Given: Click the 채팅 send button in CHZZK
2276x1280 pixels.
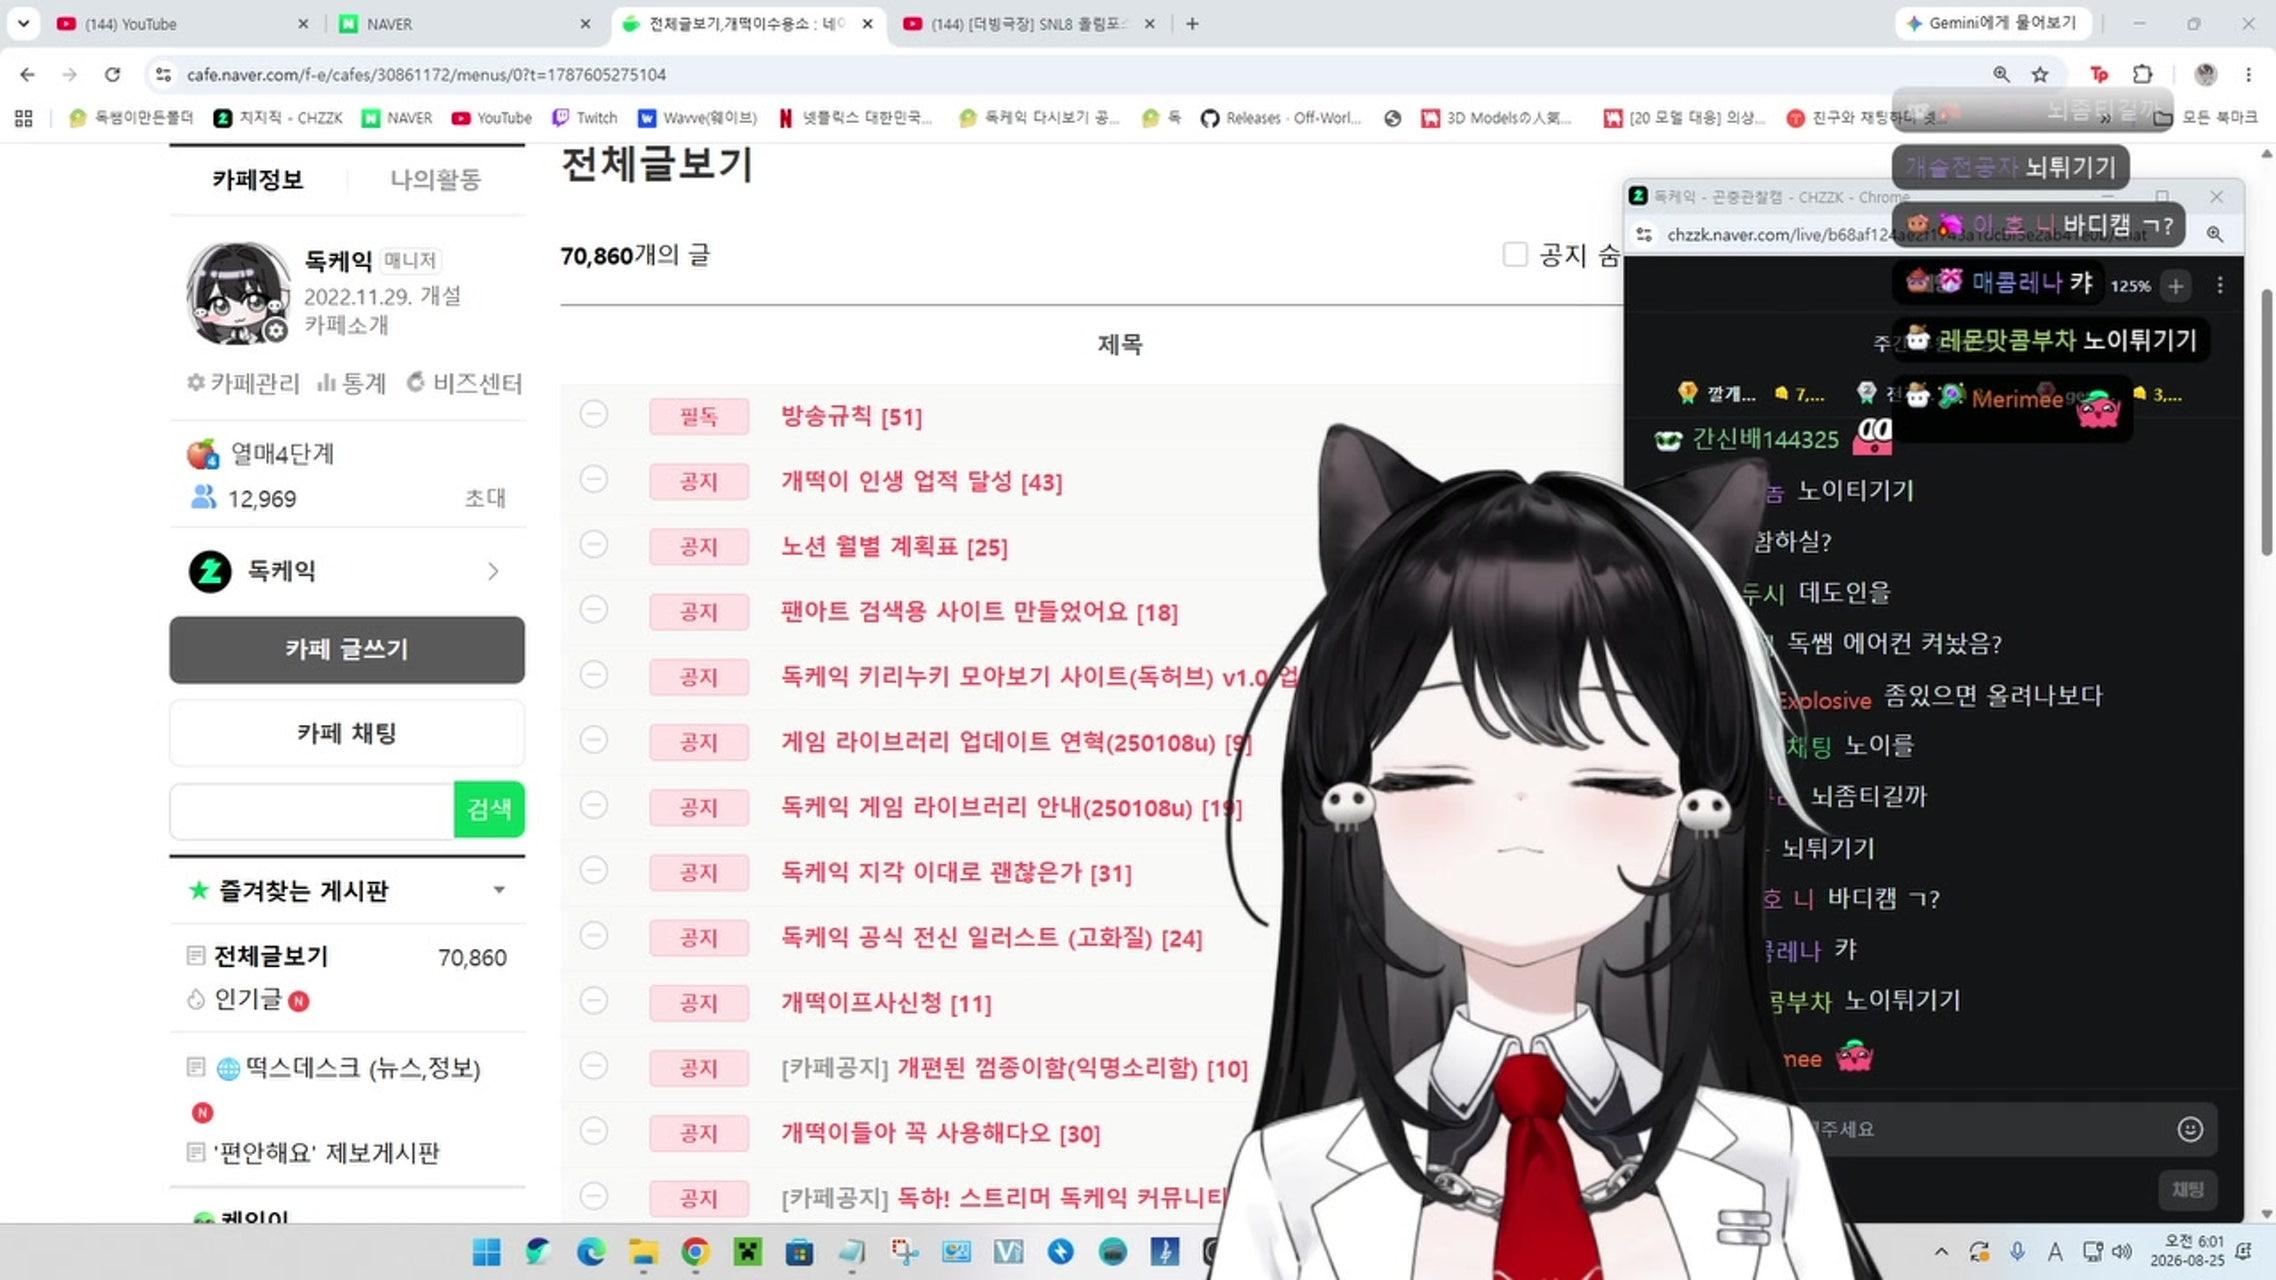Looking at the screenshot, I should 2187,1189.
